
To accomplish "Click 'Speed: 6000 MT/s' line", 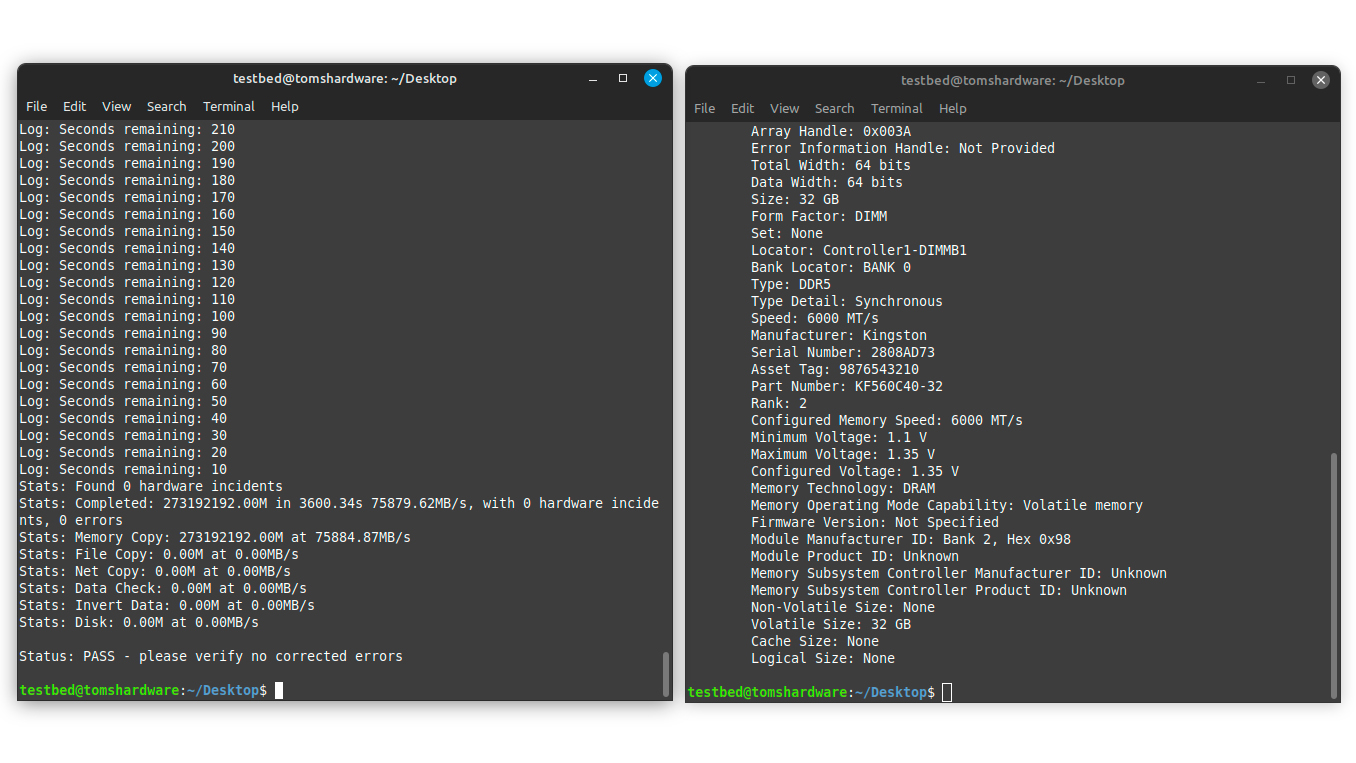I will click(x=815, y=318).
